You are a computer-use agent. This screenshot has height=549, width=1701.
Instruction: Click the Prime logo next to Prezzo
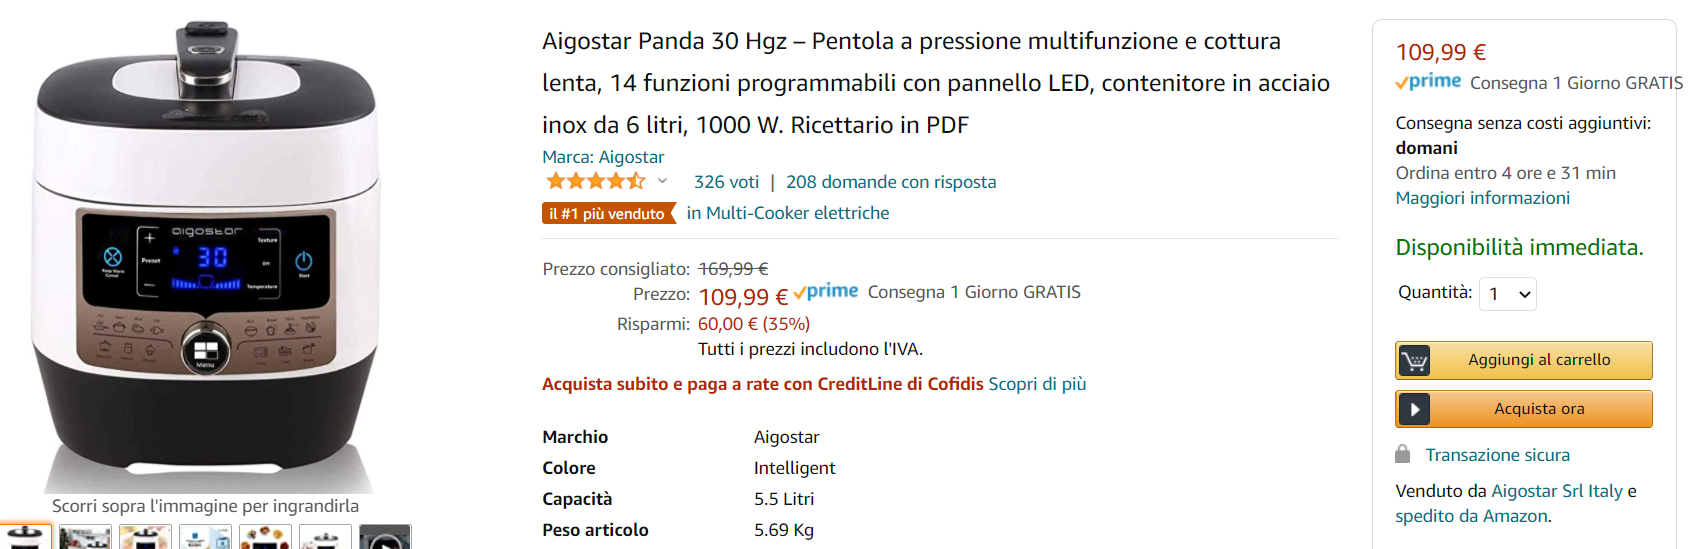pyautogui.click(x=826, y=293)
